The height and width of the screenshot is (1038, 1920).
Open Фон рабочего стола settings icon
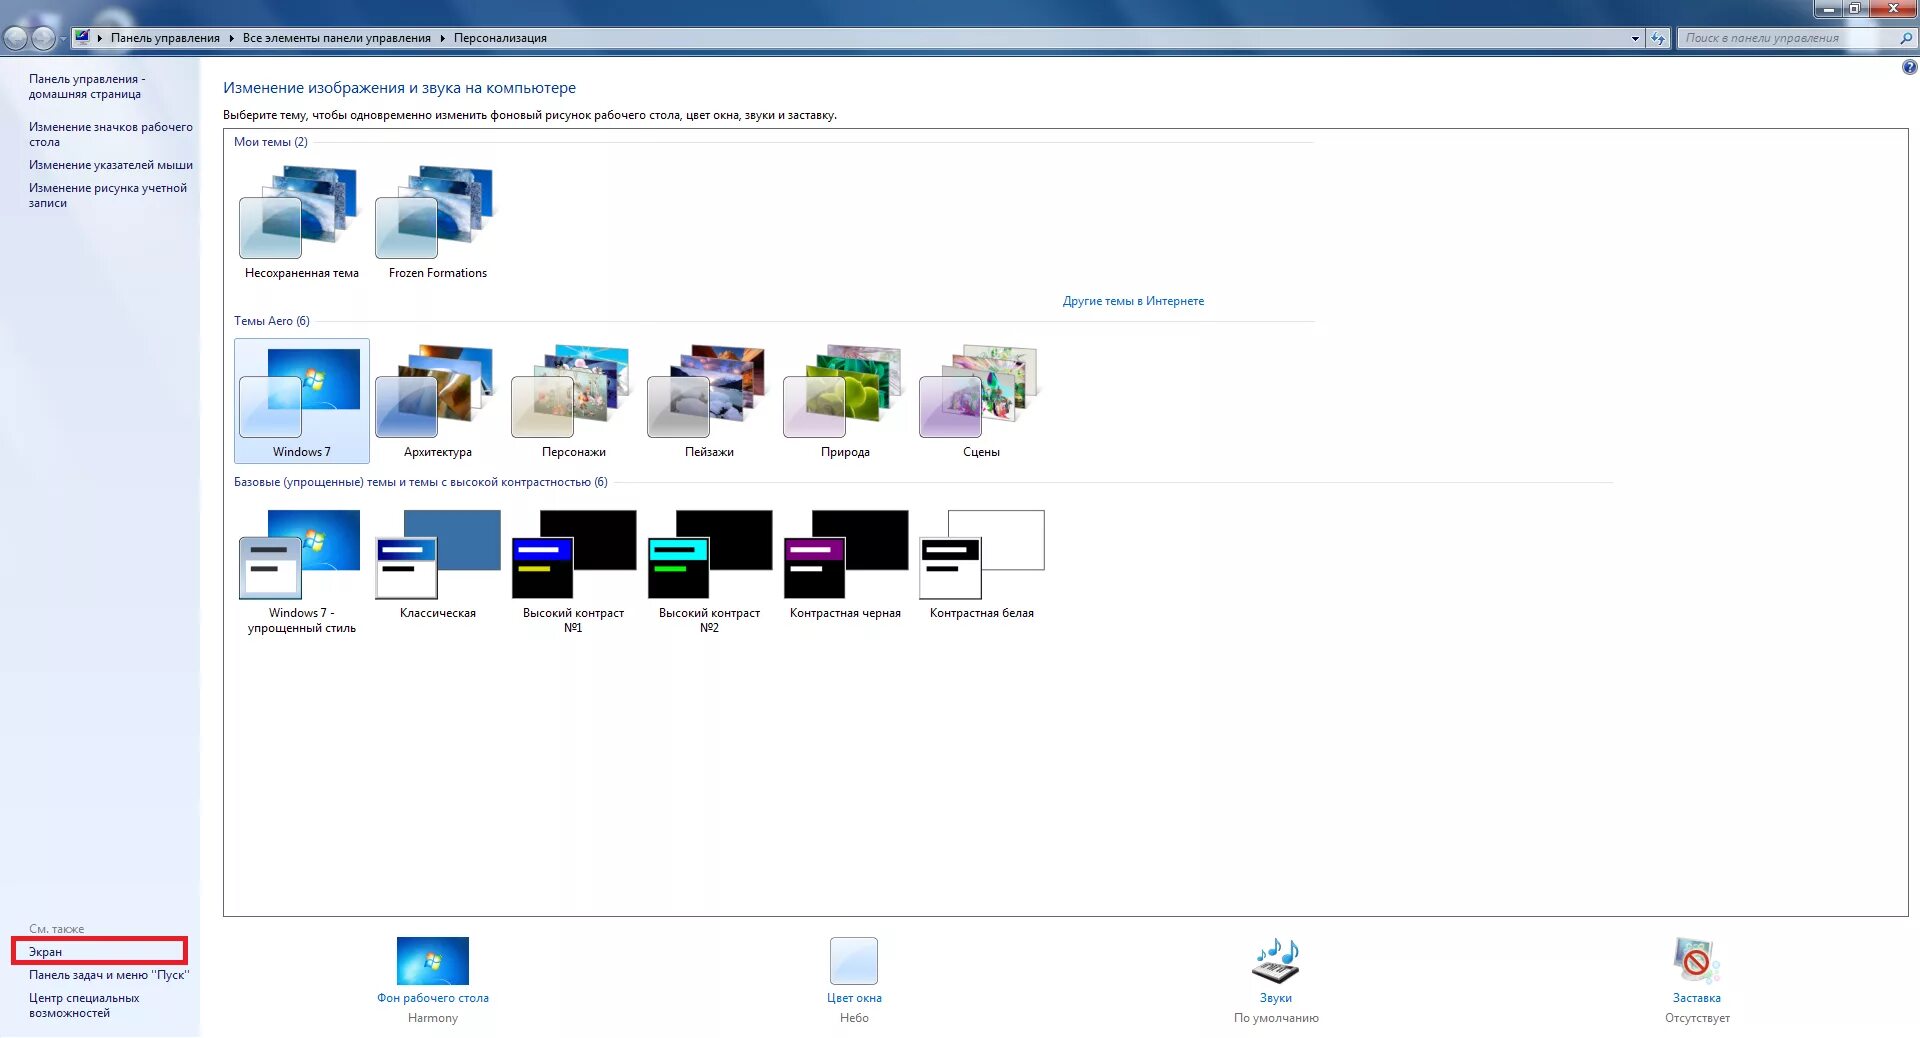tap(432, 961)
